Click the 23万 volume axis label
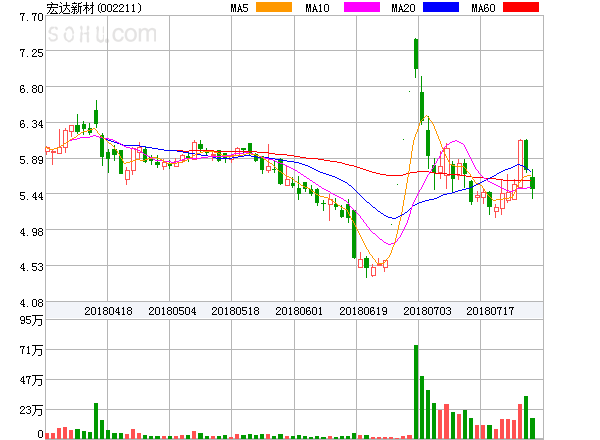The width and height of the screenshot is (600, 440). pos(31,410)
